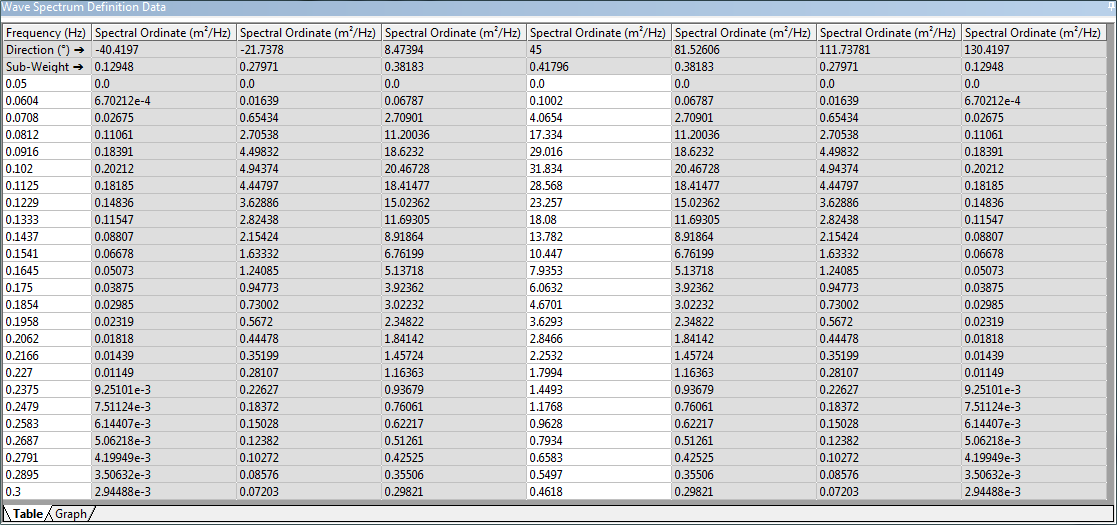Click the pin icon on the panel title bar

1111,6
